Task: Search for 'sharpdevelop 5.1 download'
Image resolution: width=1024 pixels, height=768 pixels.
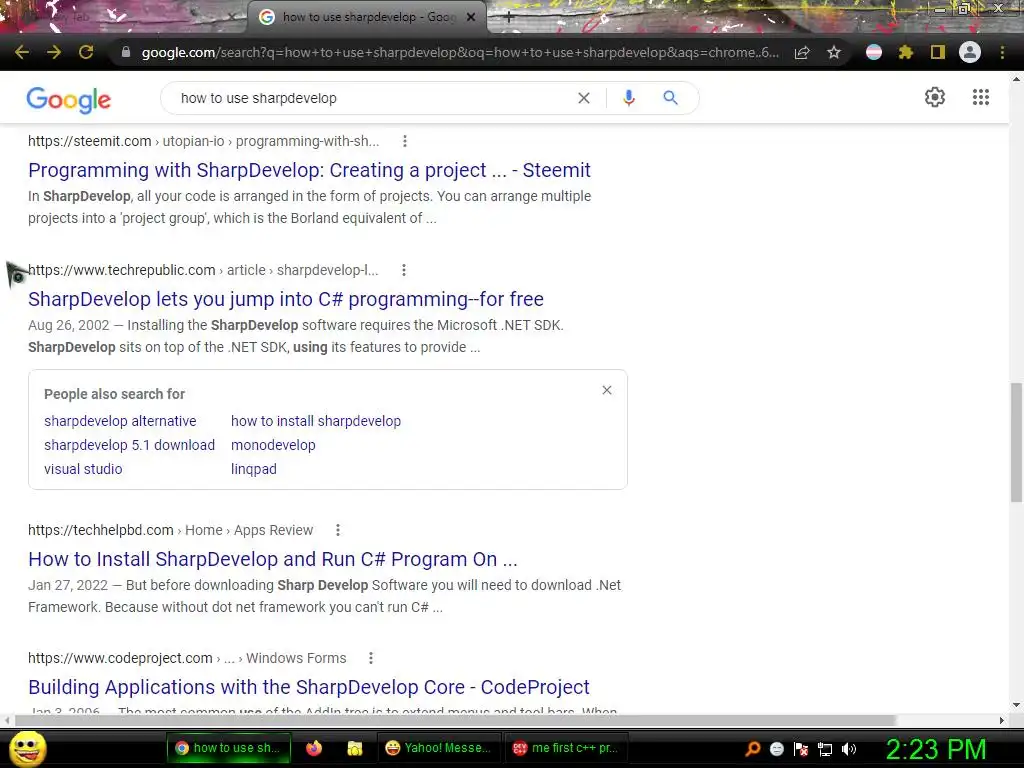Action: [x=129, y=445]
